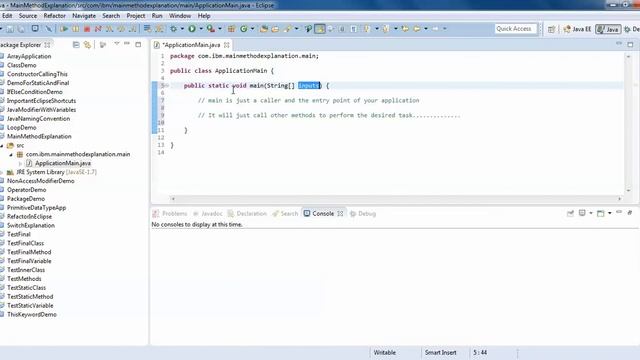Viewport: 640px width, 360px height.
Task: Open the Back history dropdown arrow
Action: [426, 29]
